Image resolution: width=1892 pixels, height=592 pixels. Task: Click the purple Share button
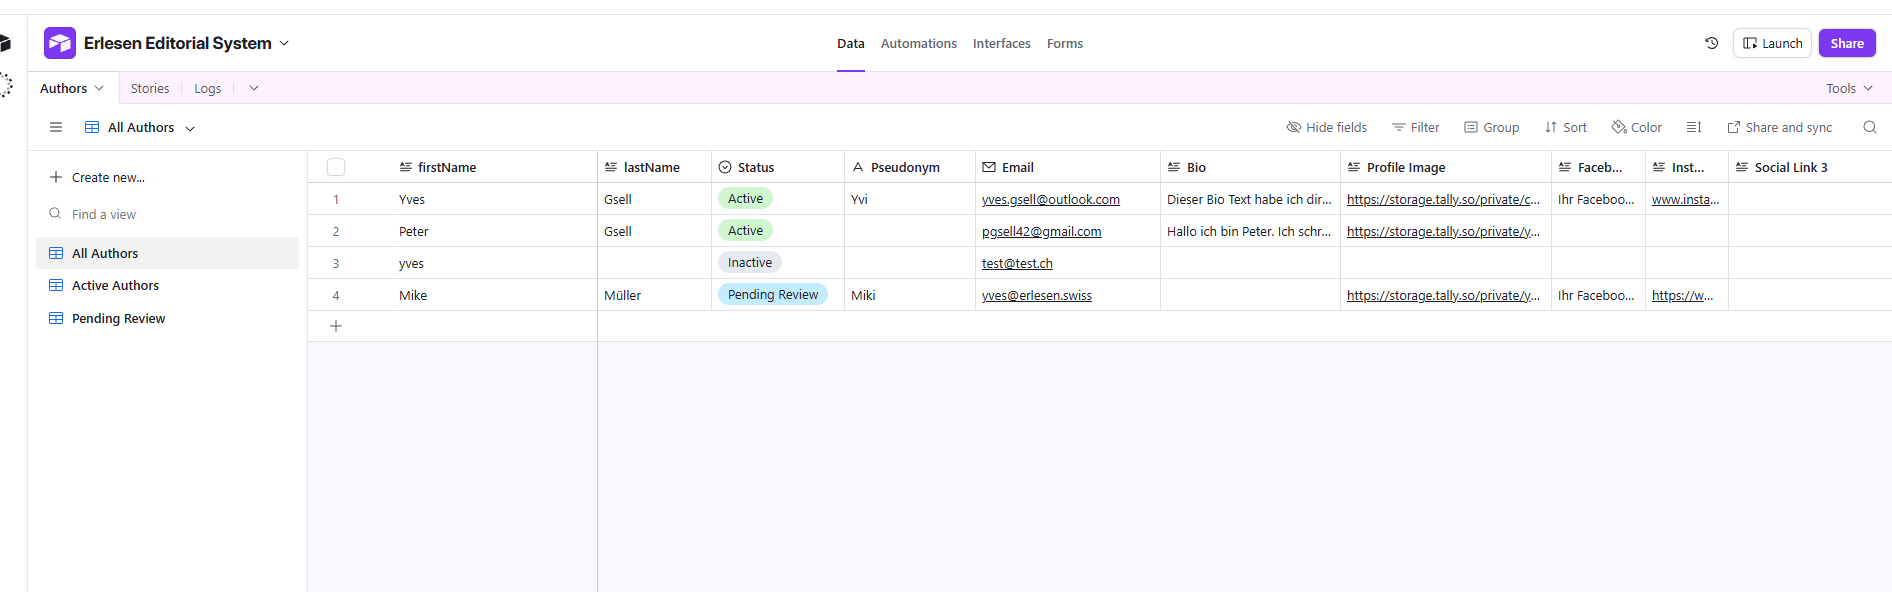click(x=1846, y=43)
